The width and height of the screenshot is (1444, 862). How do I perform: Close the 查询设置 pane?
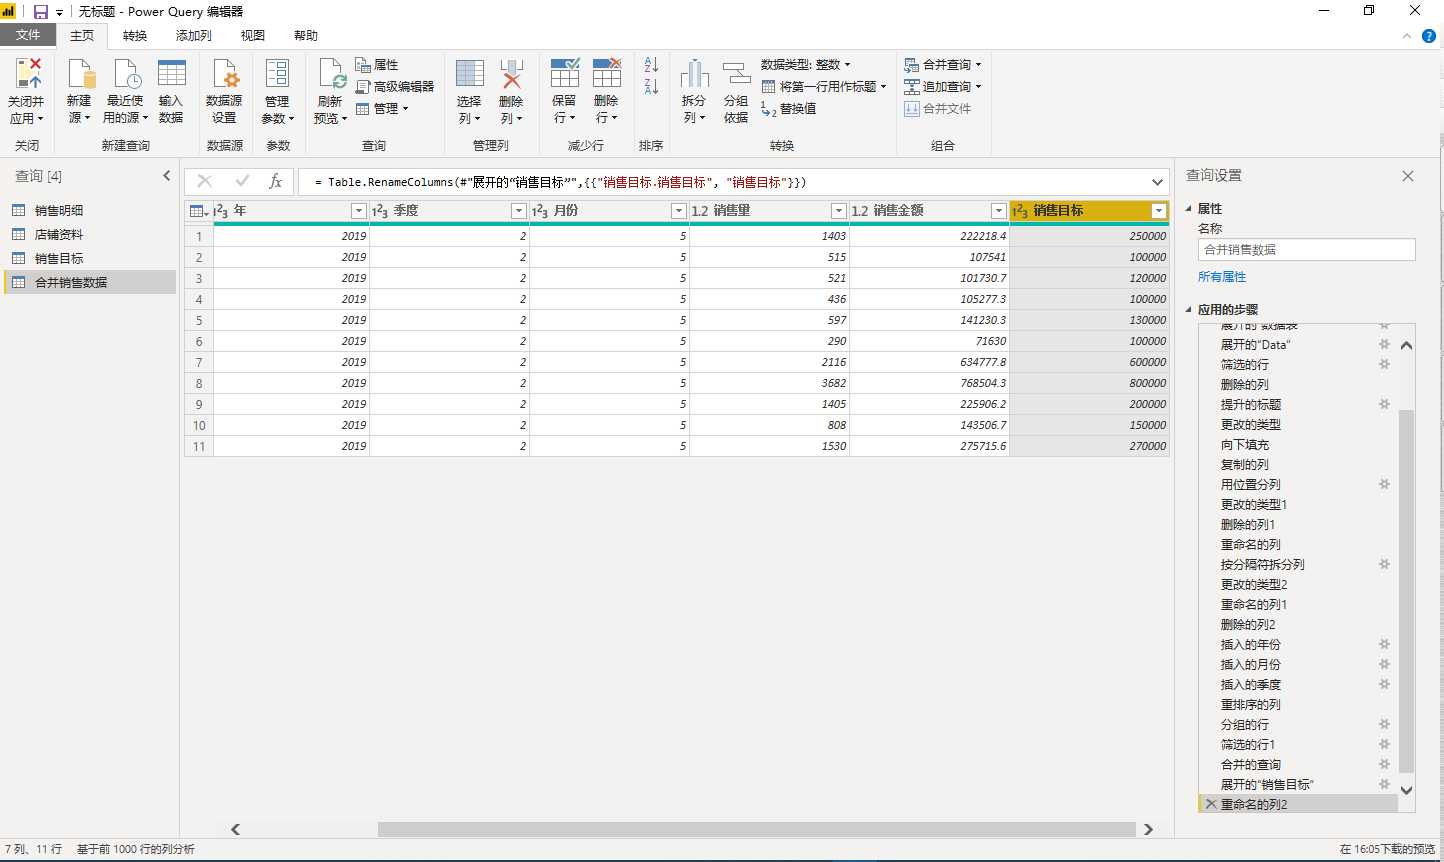(1408, 176)
